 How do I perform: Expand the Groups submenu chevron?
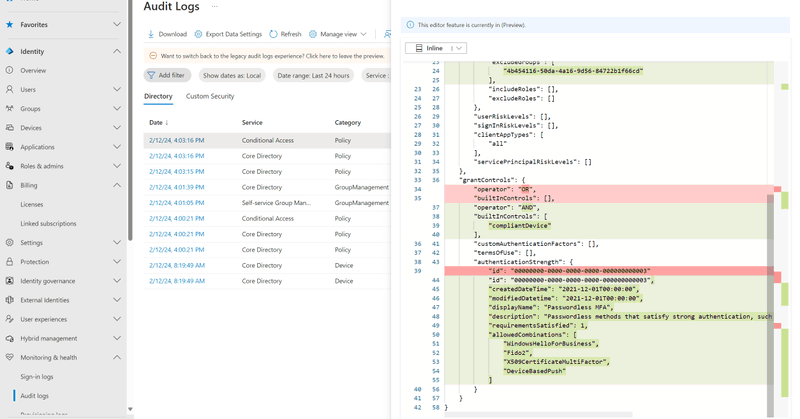tap(117, 109)
